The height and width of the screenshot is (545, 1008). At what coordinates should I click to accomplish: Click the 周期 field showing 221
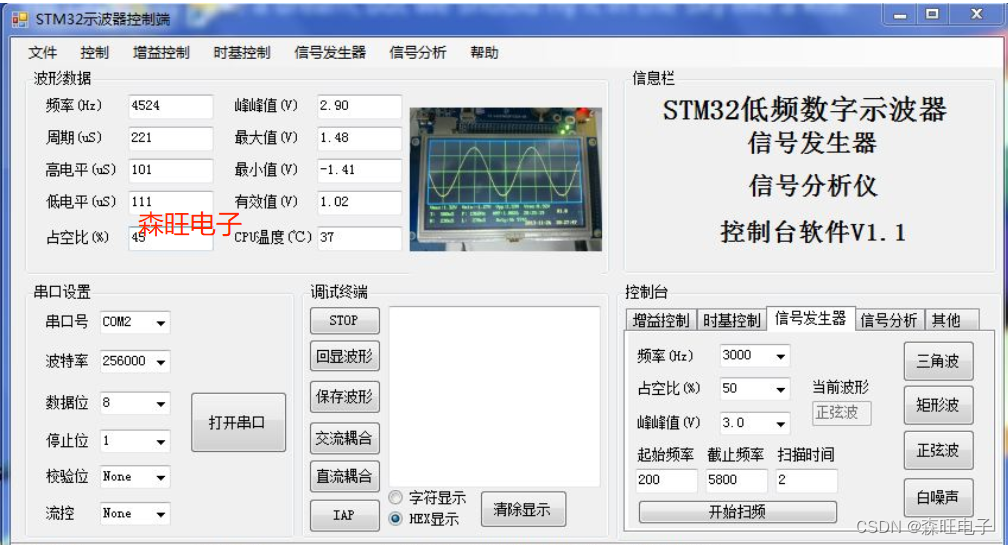(170, 138)
